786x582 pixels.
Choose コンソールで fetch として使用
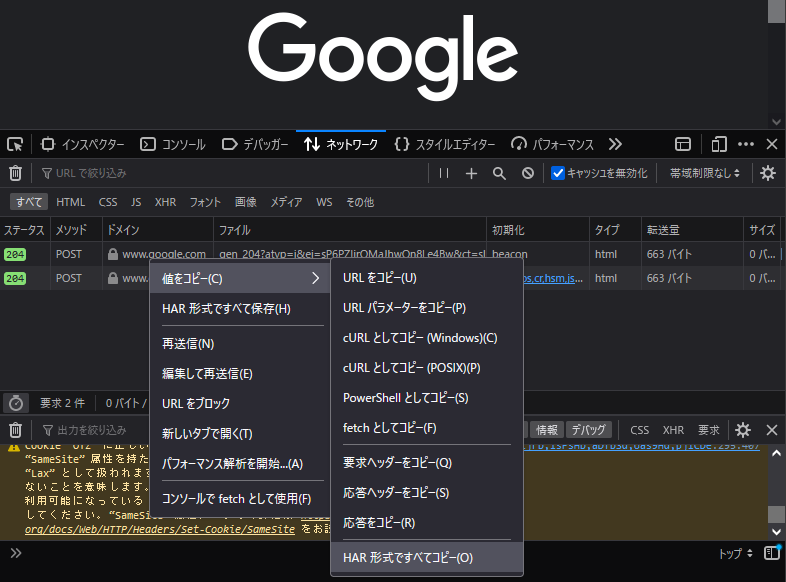[240, 499]
